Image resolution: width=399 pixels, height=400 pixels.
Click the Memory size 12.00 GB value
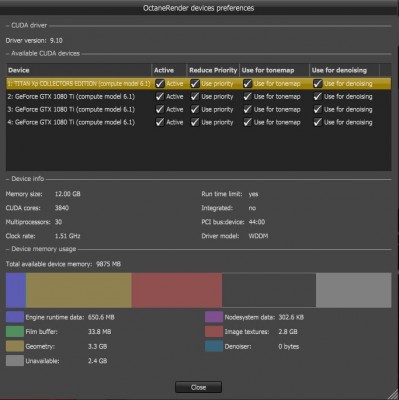67,194
